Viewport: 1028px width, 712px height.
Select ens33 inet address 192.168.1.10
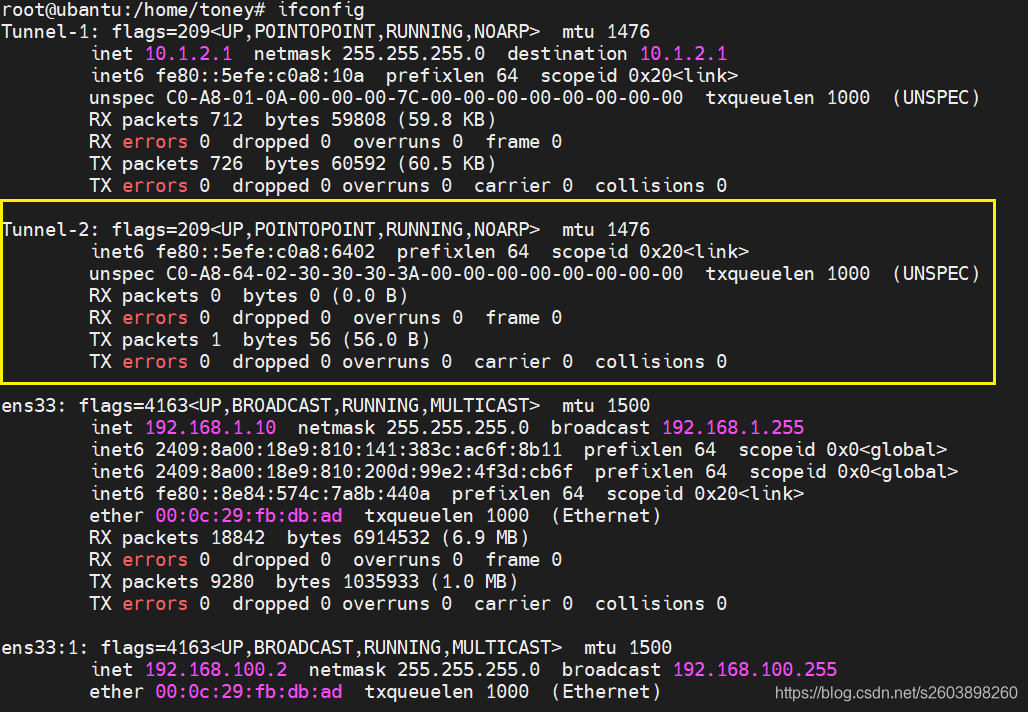[210, 427]
